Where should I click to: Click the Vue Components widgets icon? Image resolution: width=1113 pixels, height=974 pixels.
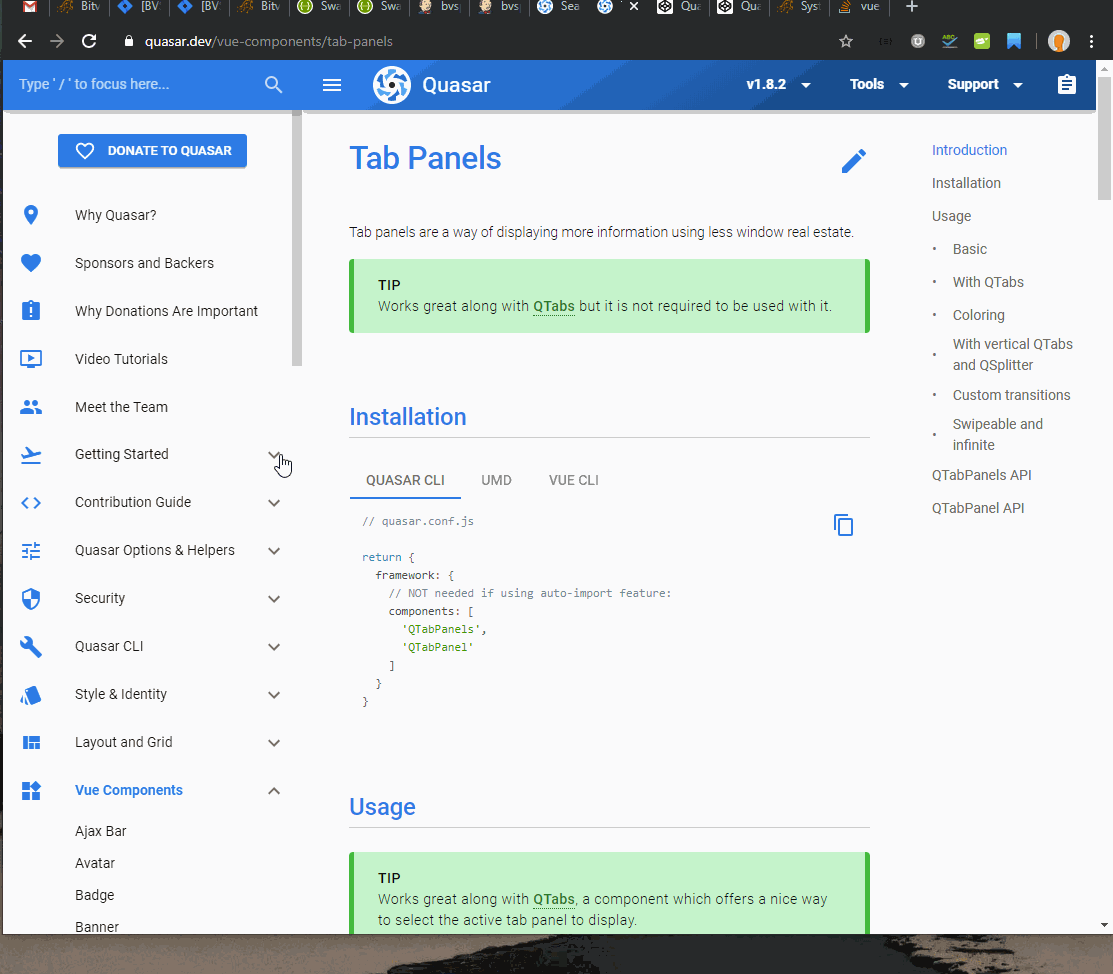click(31, 790)
